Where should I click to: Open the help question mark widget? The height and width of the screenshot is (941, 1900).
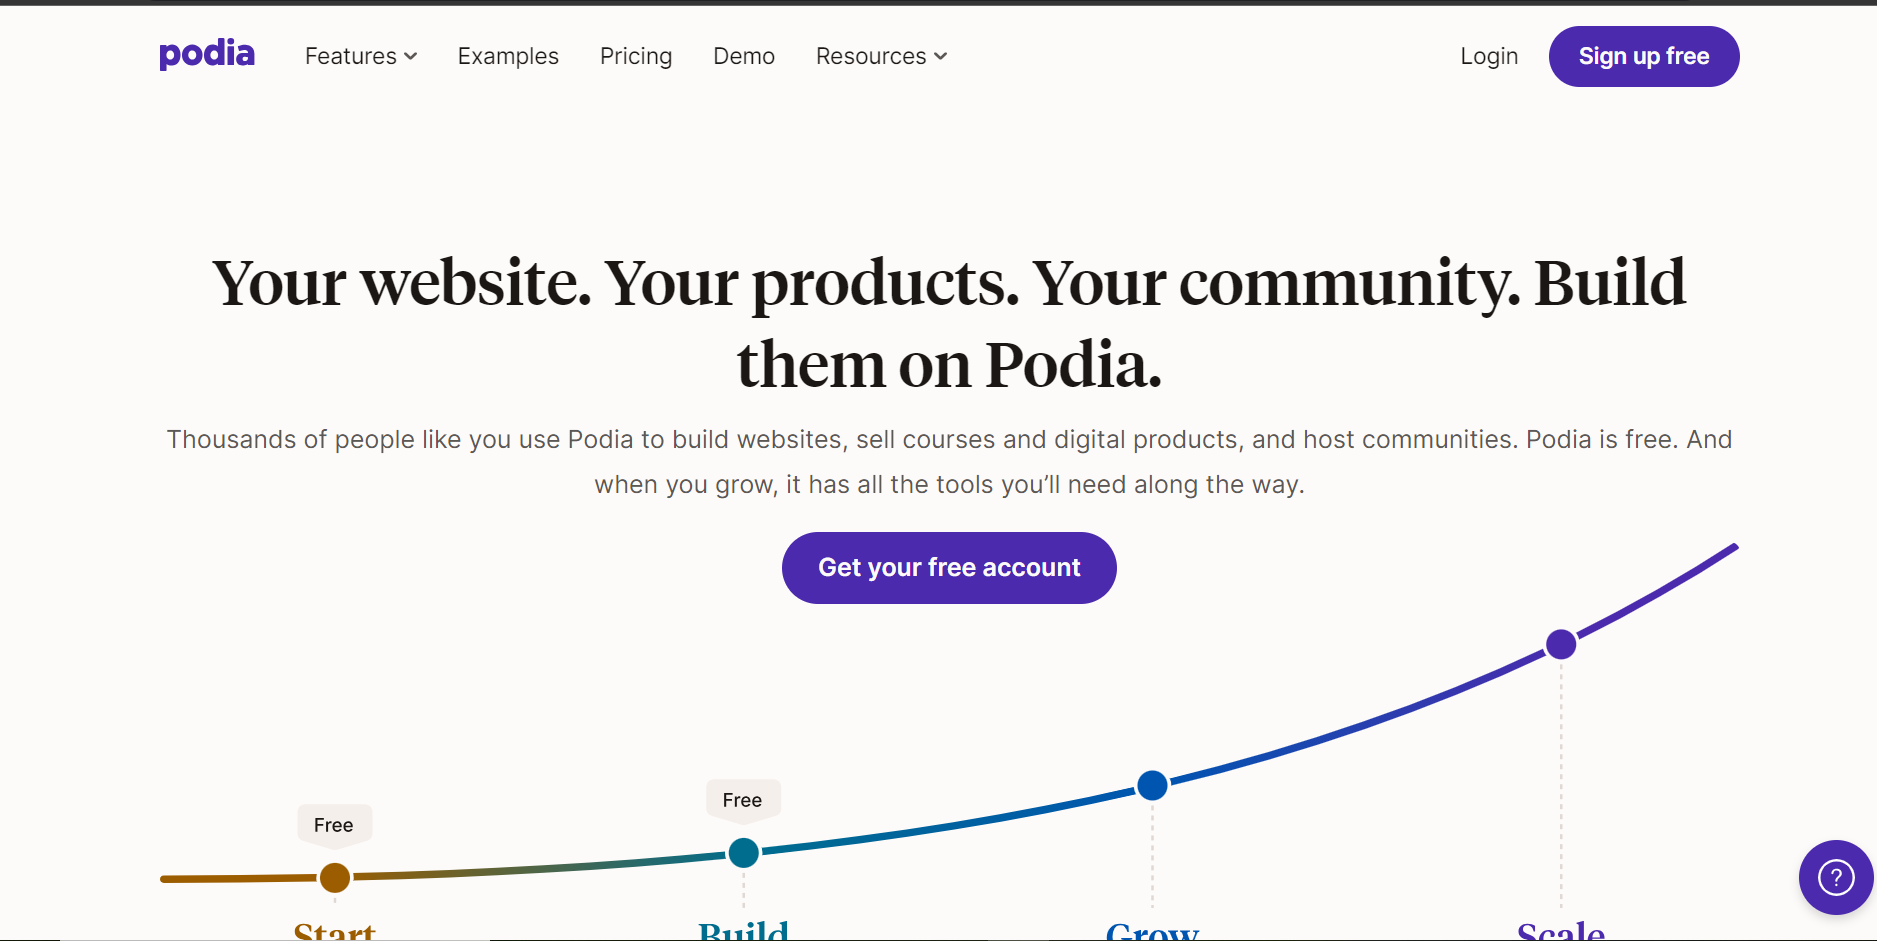[1835, 877]
